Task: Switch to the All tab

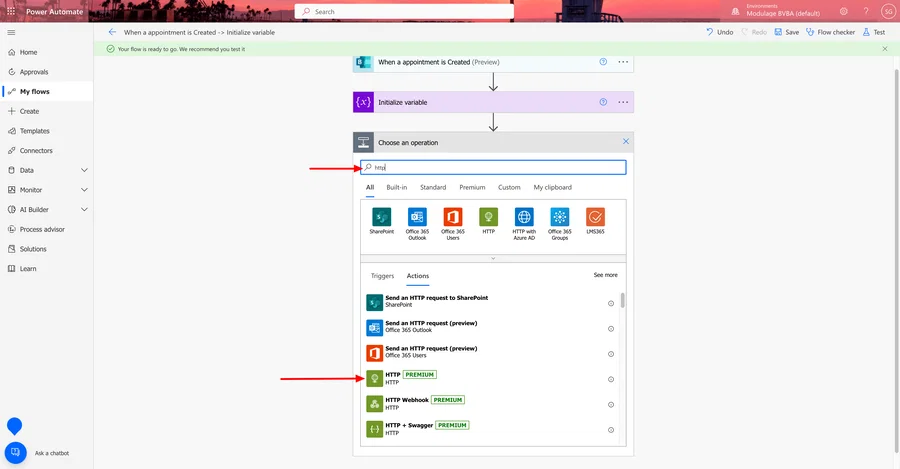Action: pos(370,187)
